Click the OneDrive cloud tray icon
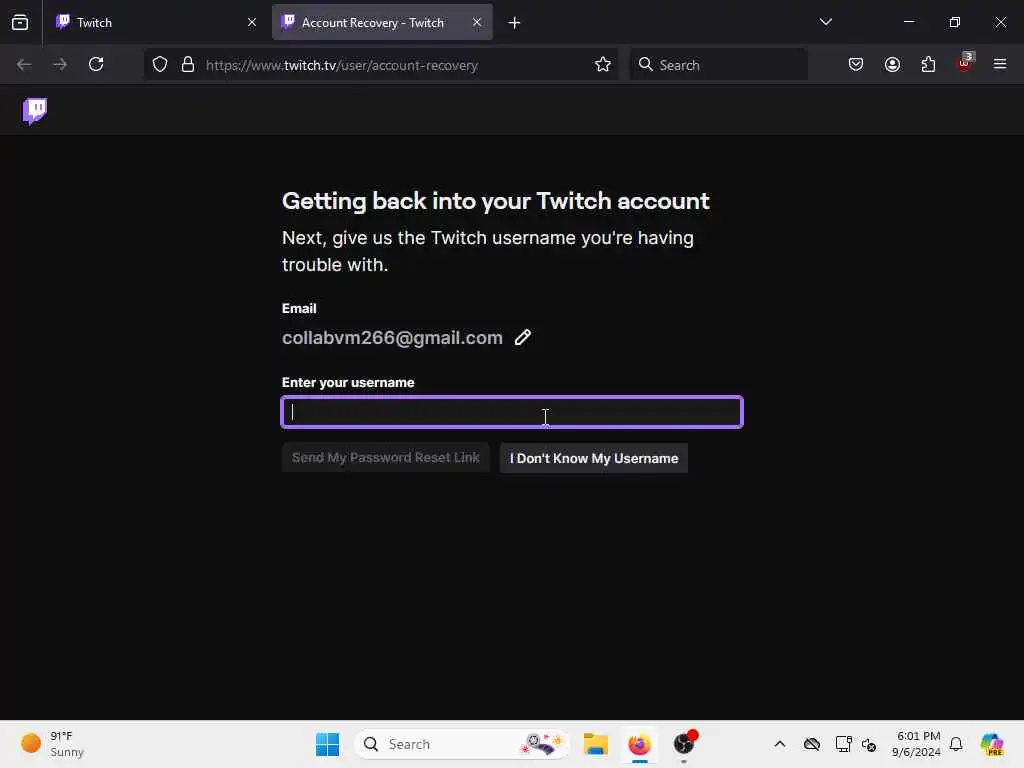 [x=812, y=744]
